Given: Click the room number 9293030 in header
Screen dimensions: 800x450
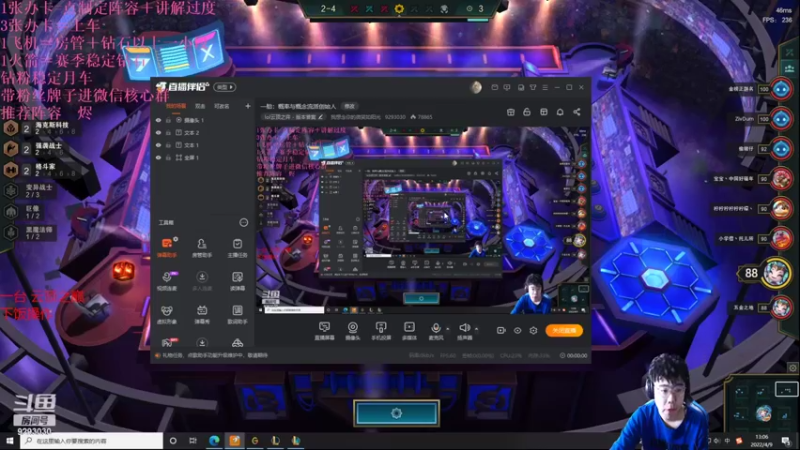Looking at the screenshot, I should point(395,117).
